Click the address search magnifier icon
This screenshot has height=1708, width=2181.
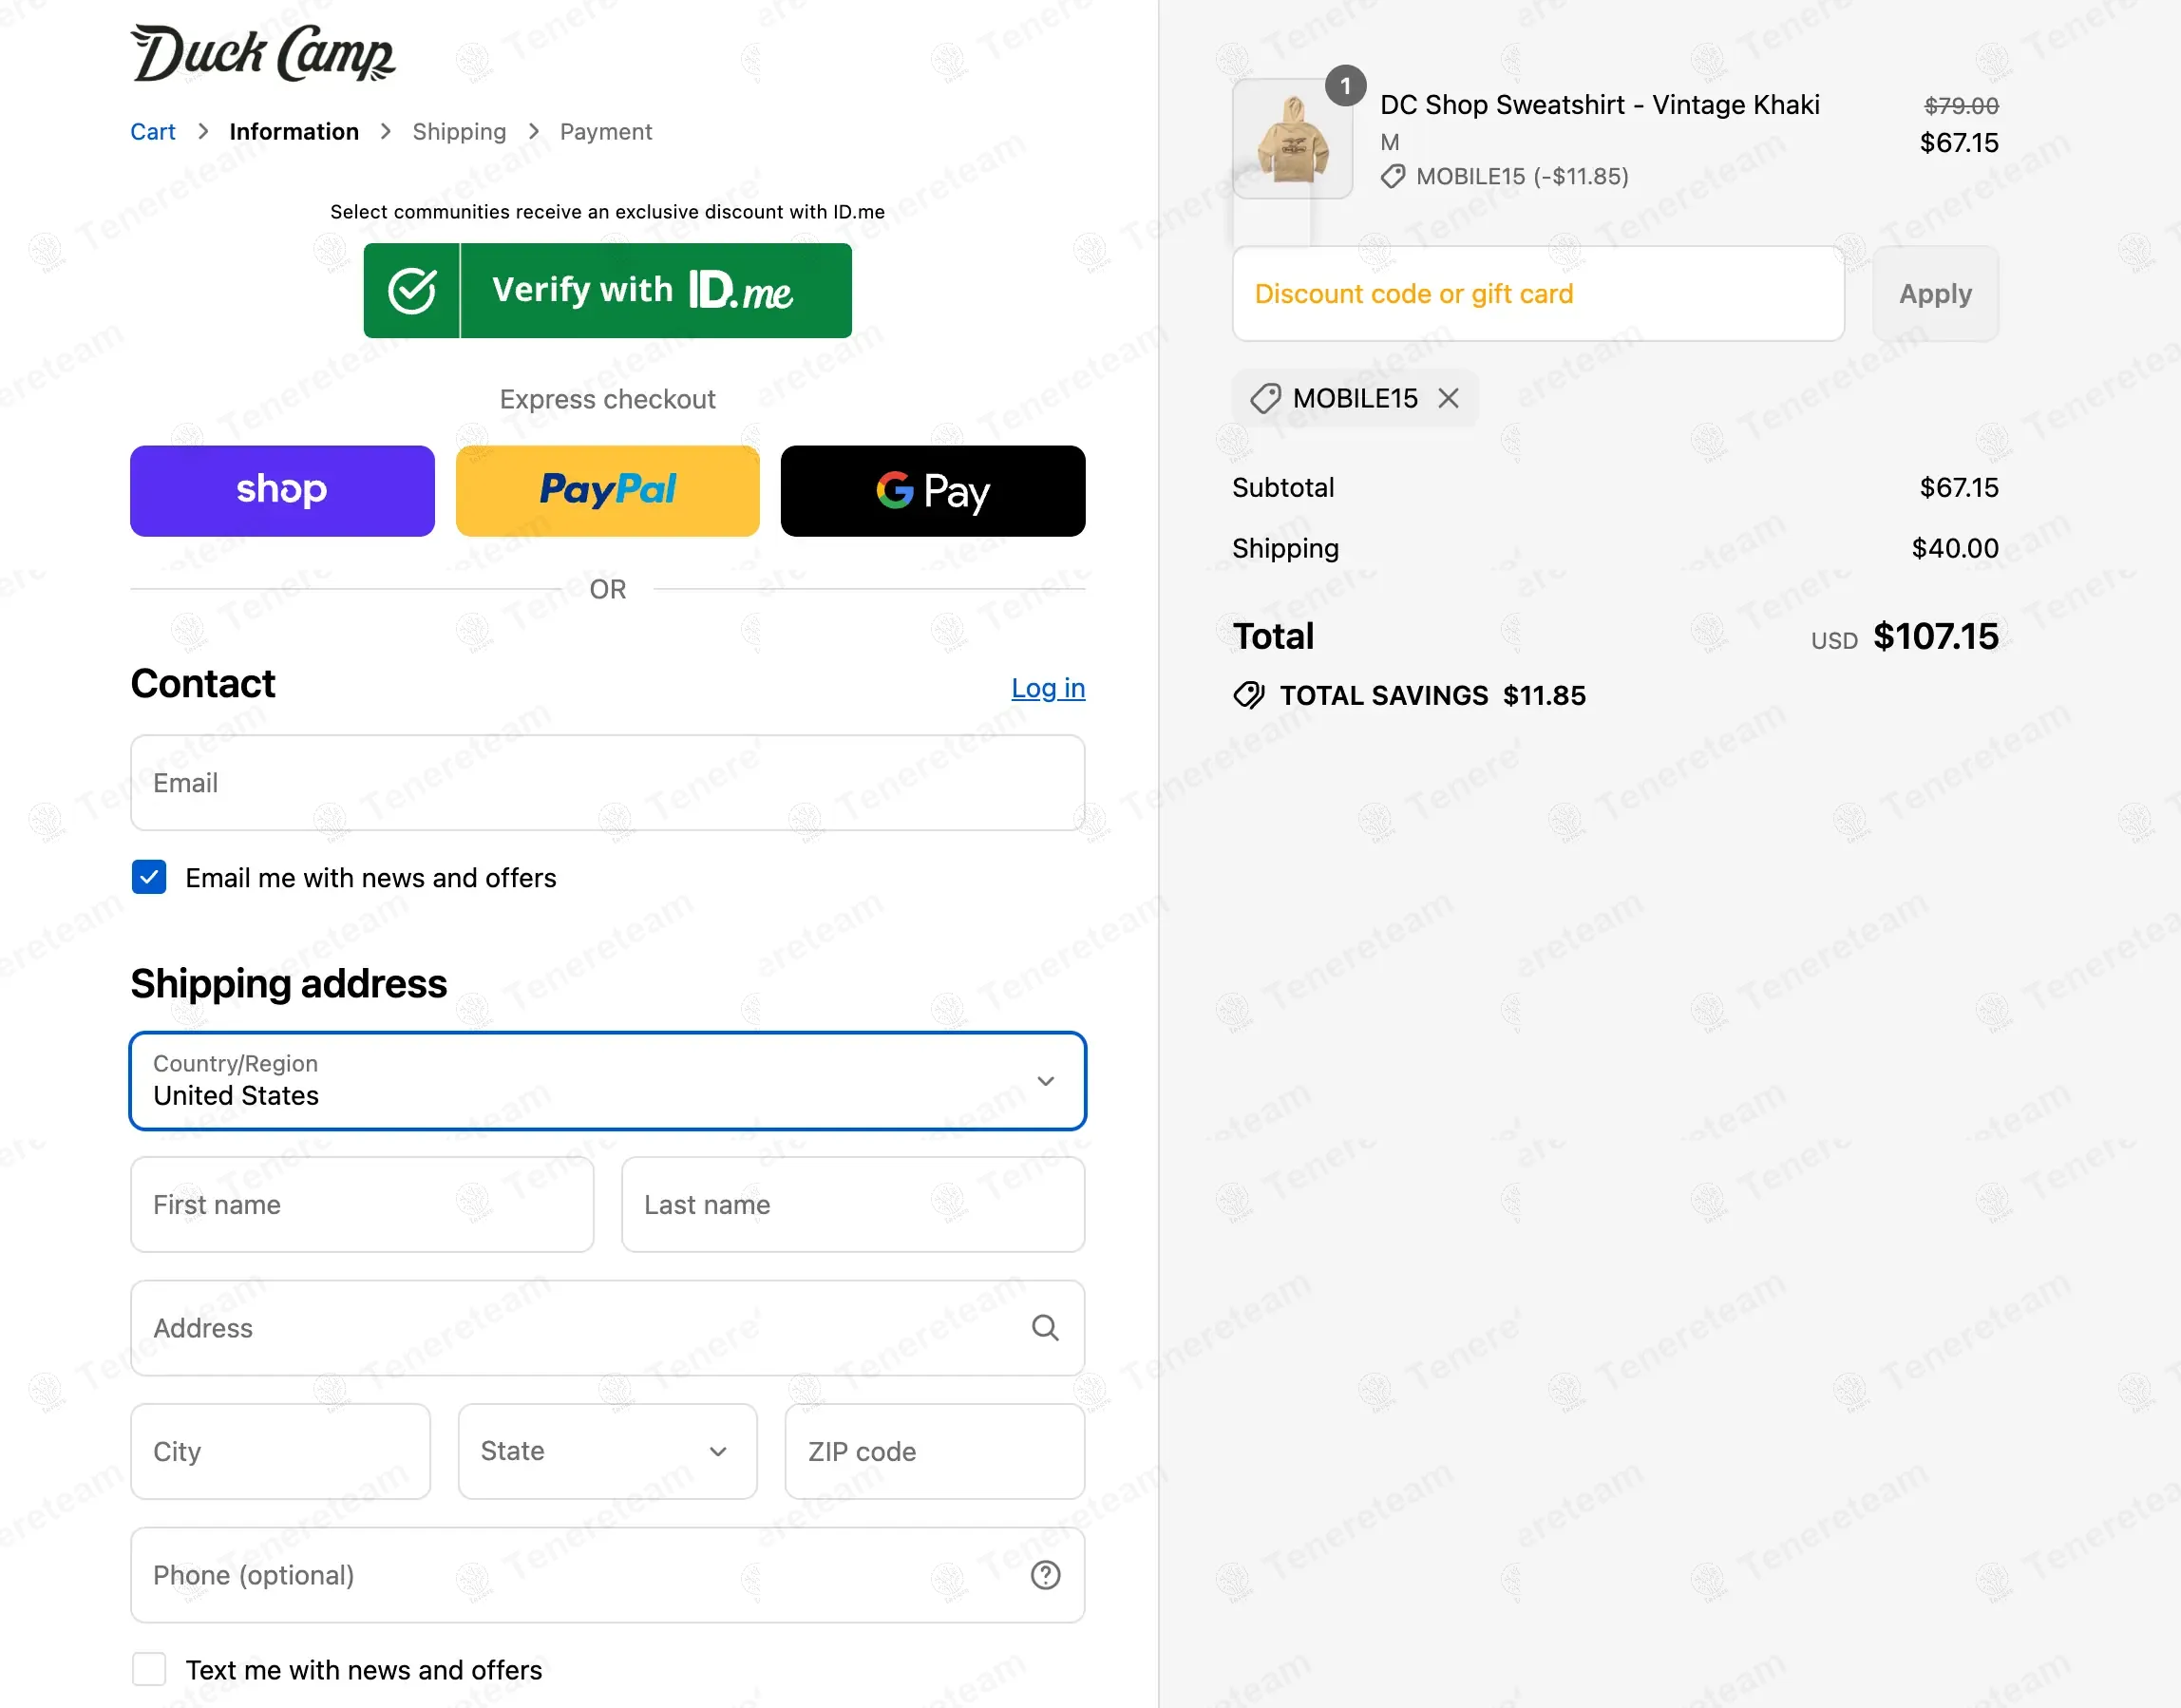coord(1045,1328)
